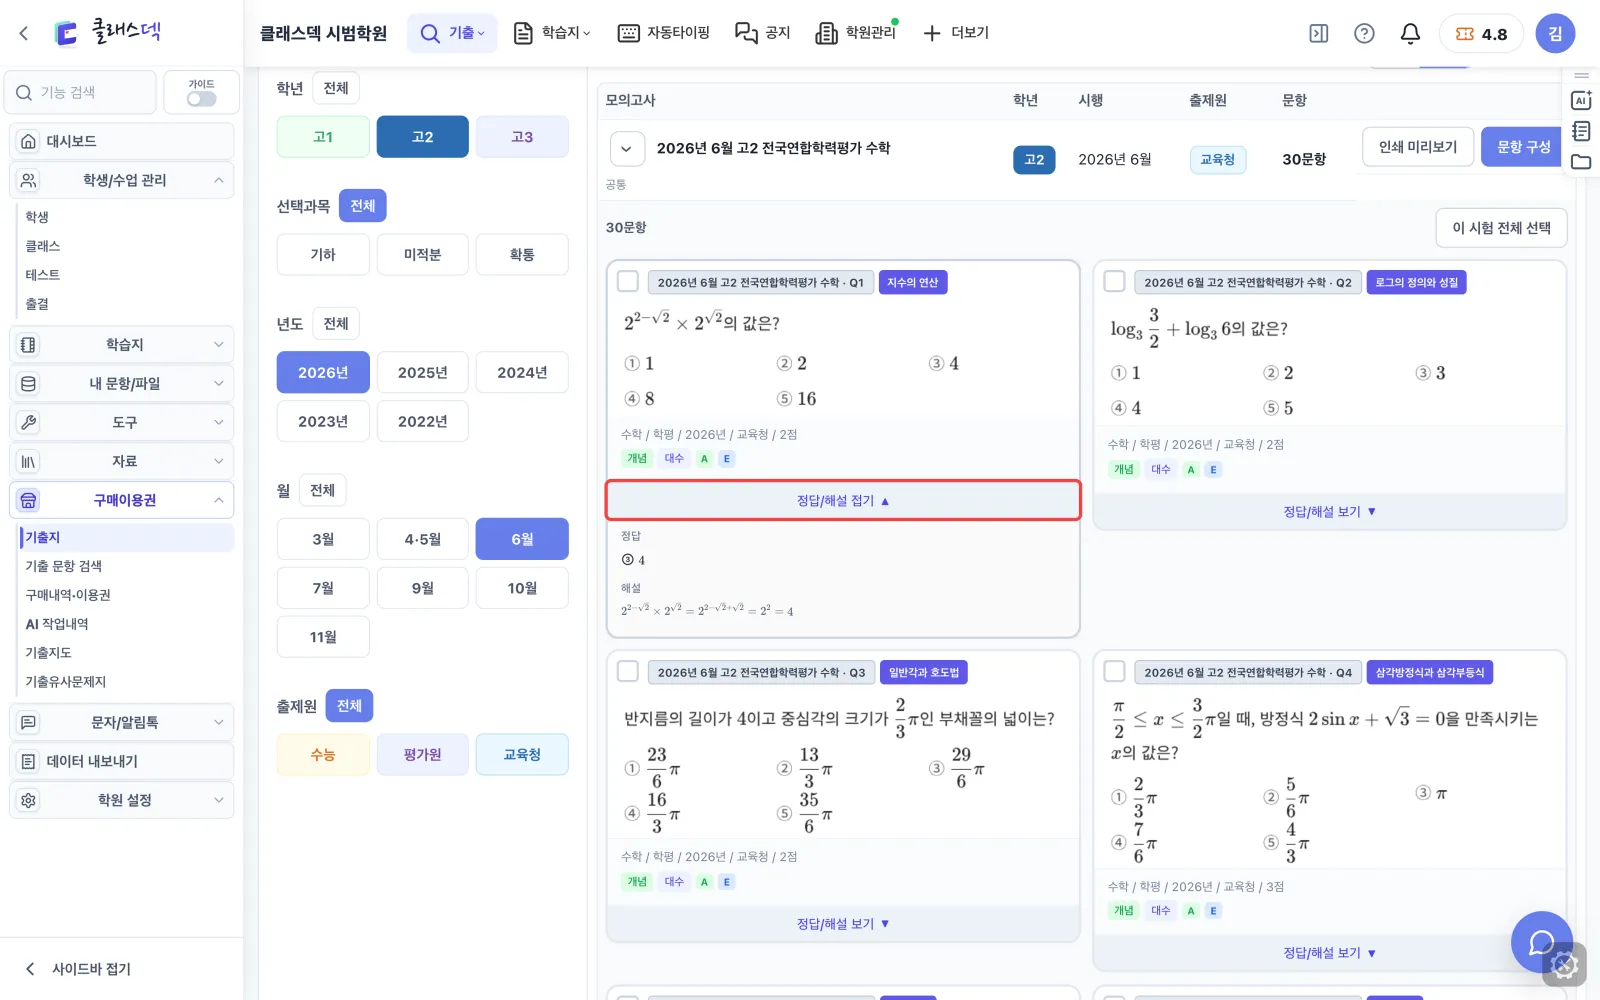Open the worksheet list icon on right rail
The height and width of the screenshot is (1000, 1600).
coord(1581,131)
